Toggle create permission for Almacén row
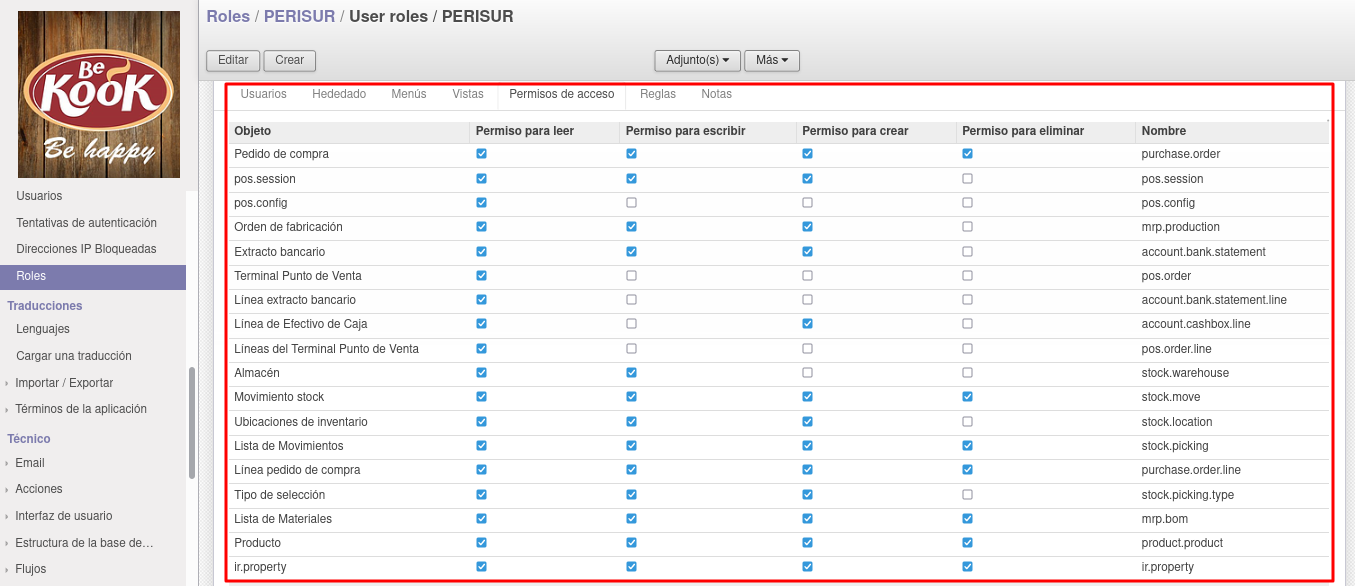 (807, 373)
